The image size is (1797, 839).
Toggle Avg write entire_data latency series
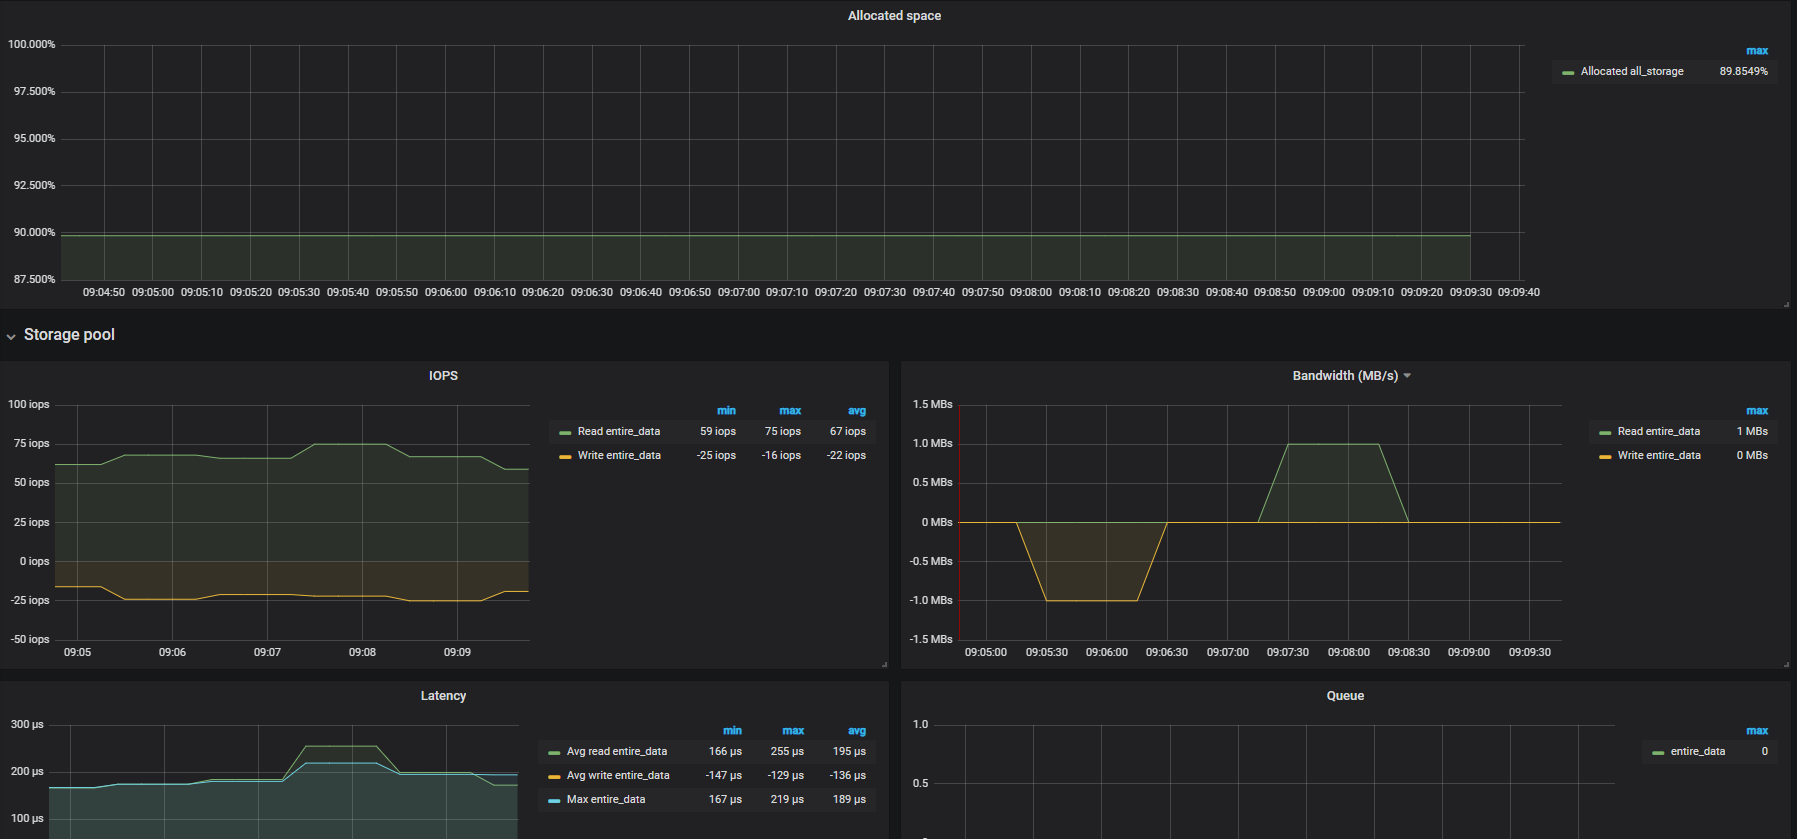[618, 776]
